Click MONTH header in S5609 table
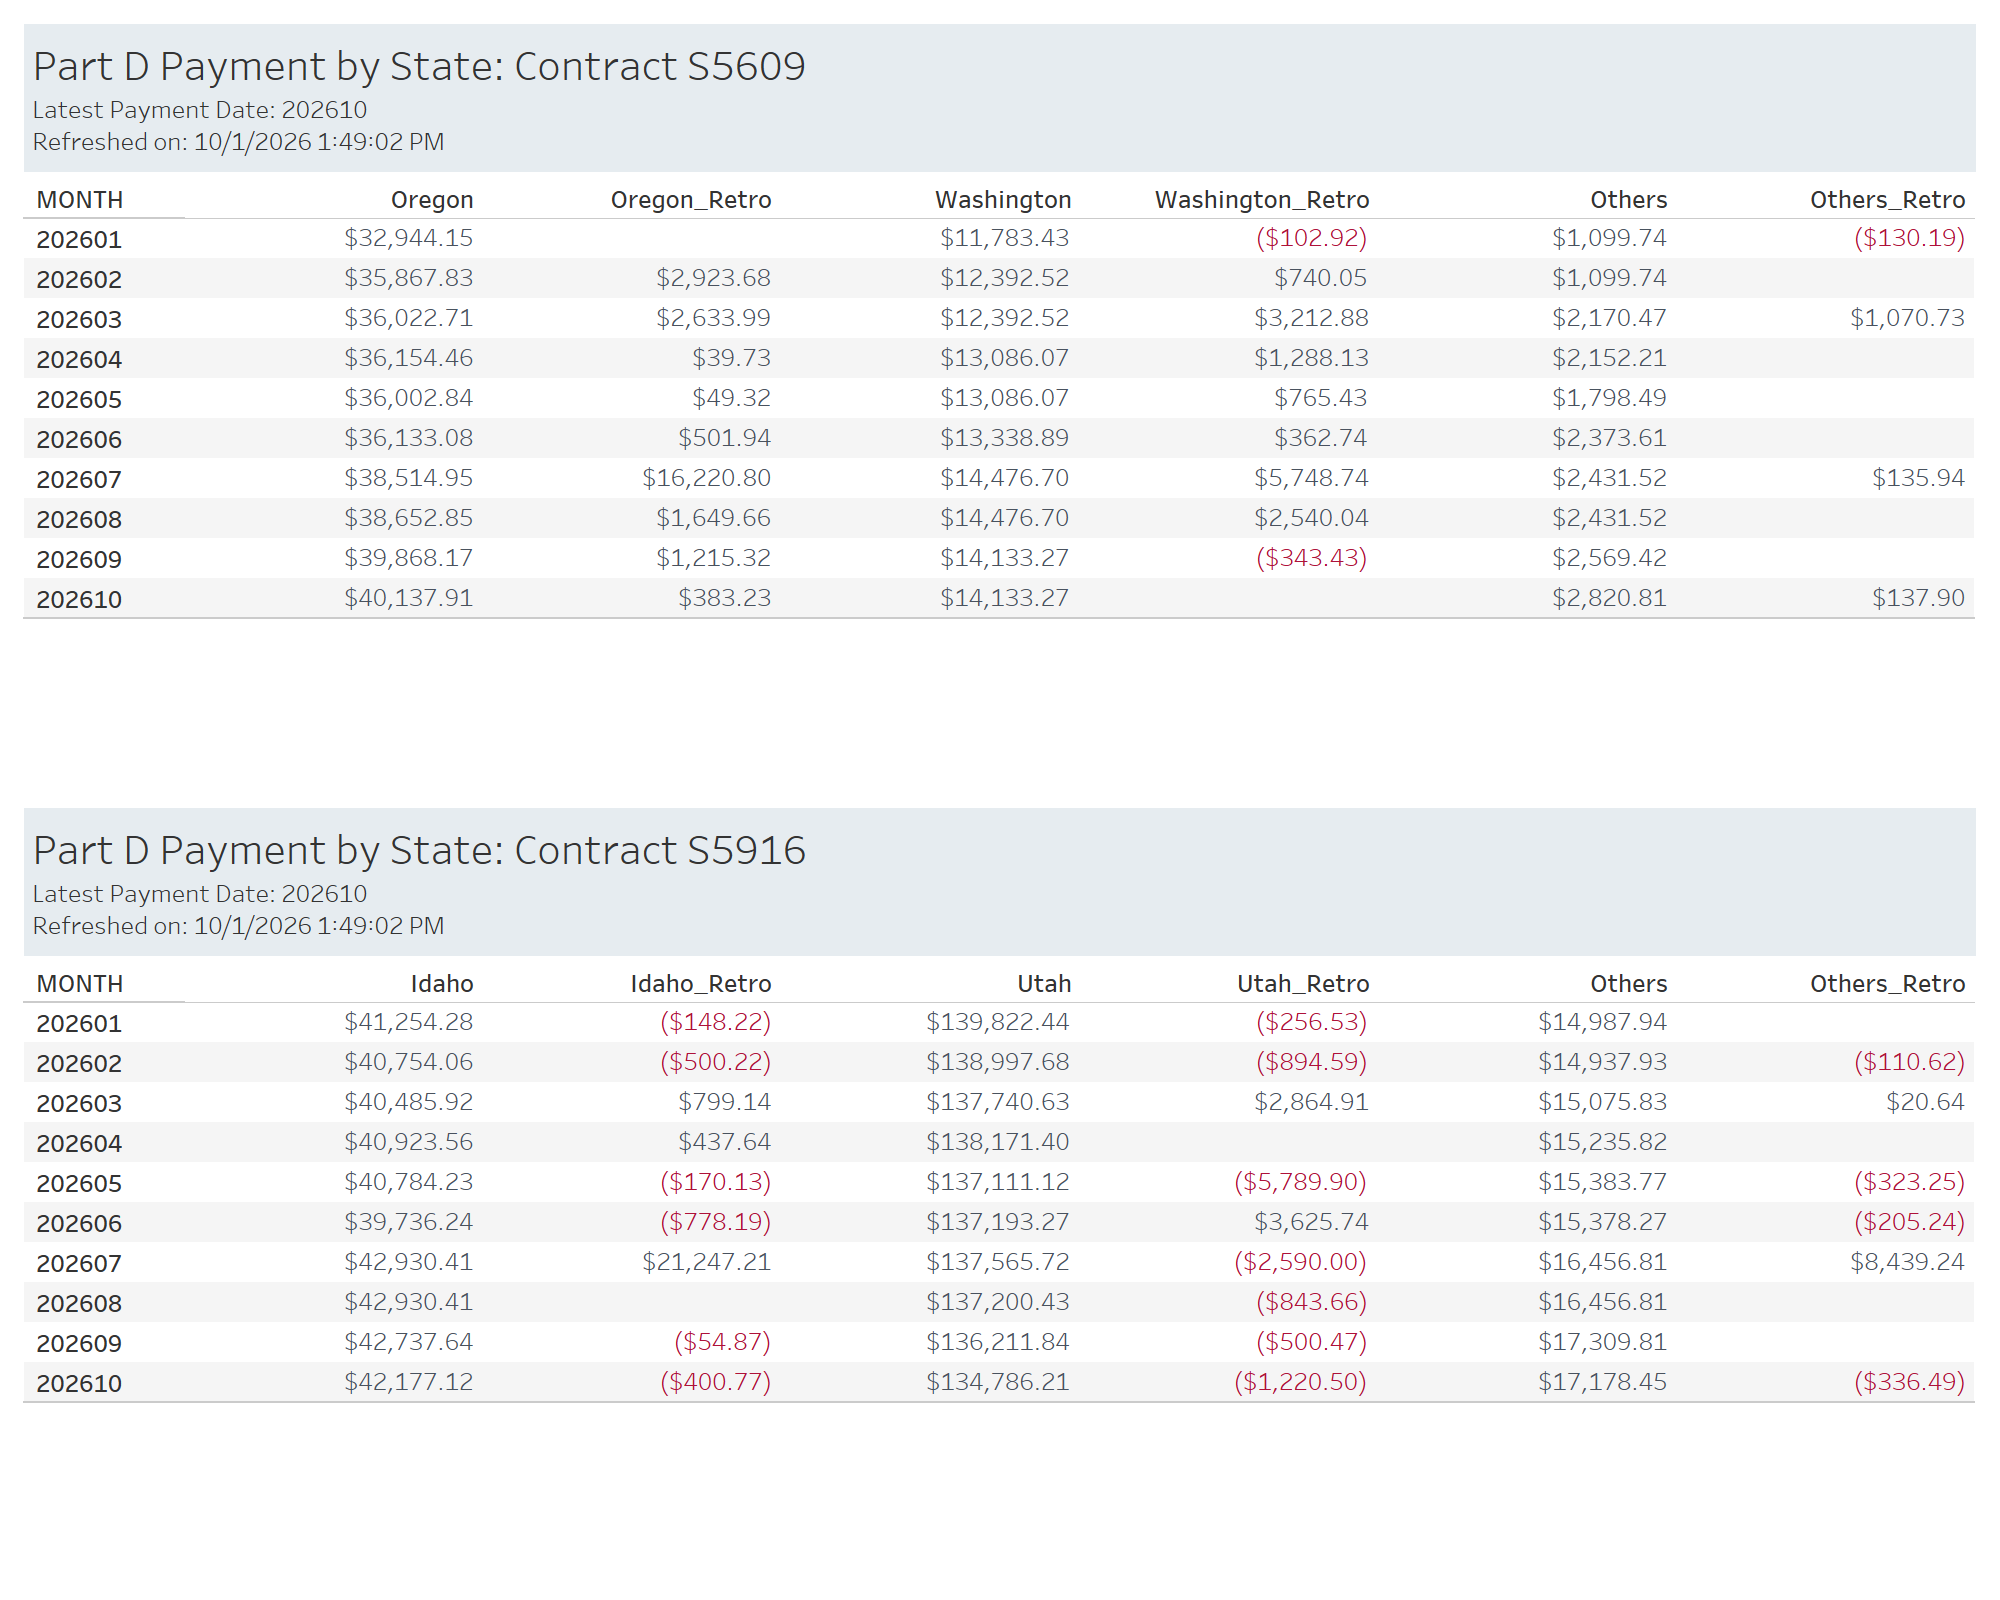This screenshot has width=2000, height=1600. click(x=80, y=200)
